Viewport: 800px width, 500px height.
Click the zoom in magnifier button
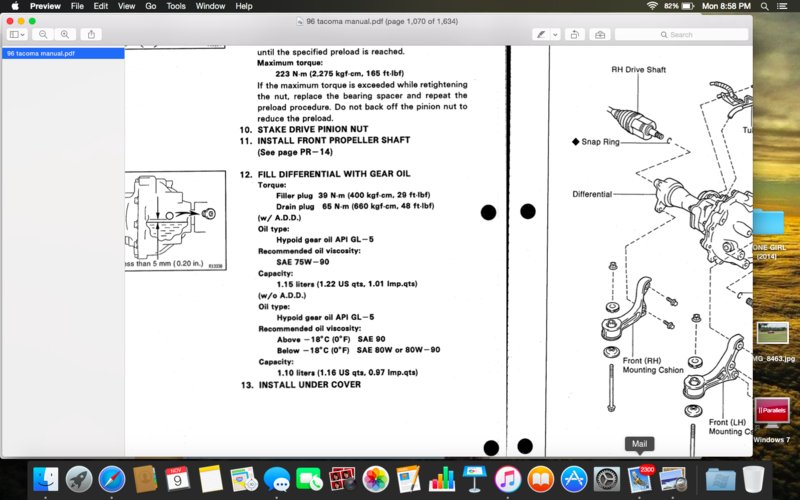(65, 34)
